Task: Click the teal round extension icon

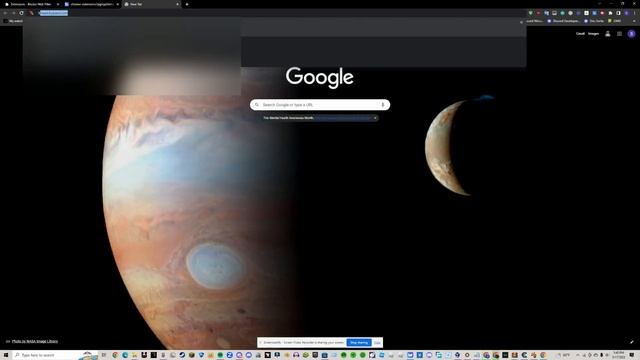Action: 562,13
